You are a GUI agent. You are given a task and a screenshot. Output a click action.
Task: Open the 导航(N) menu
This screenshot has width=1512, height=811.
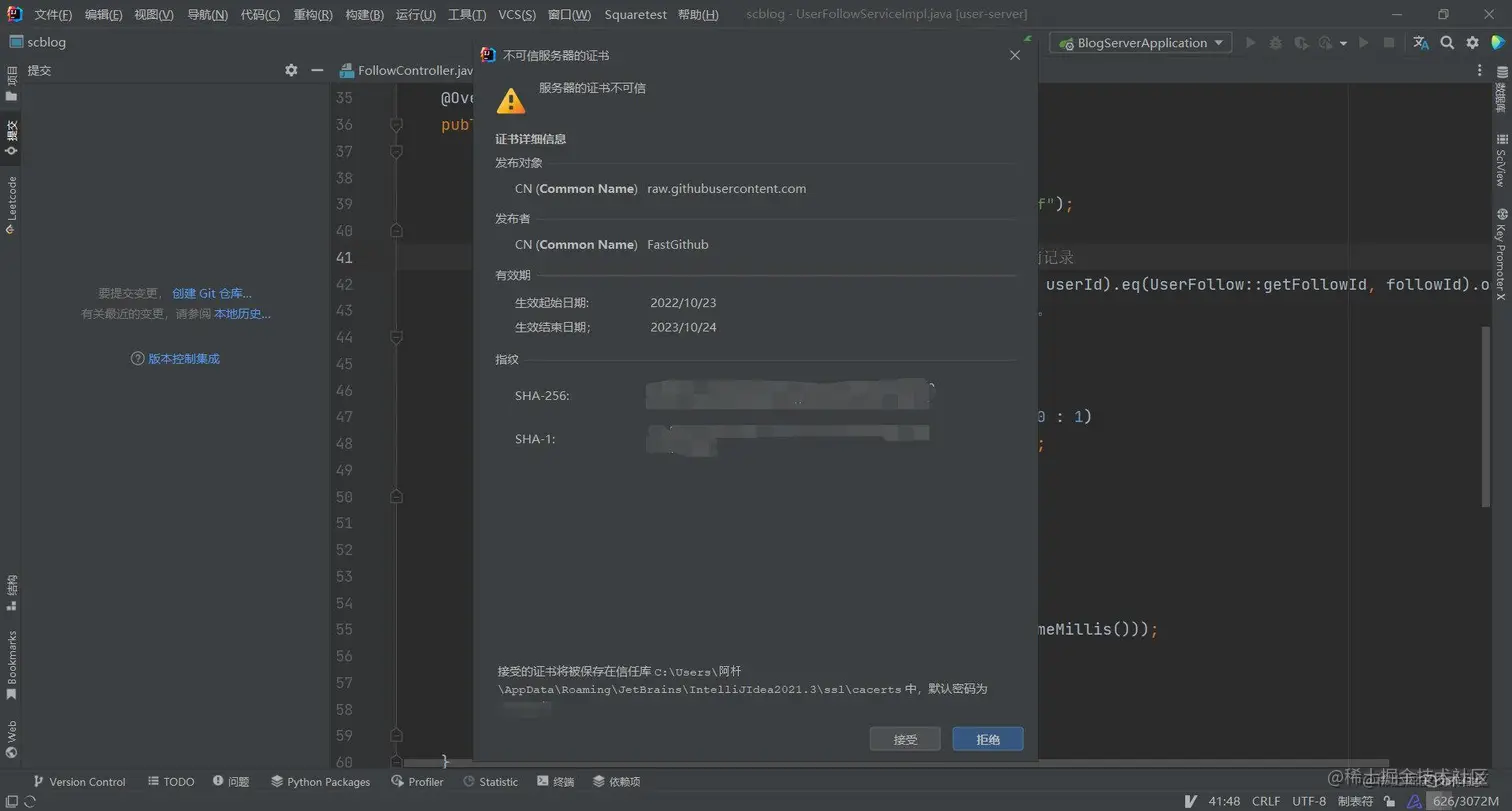208,15
